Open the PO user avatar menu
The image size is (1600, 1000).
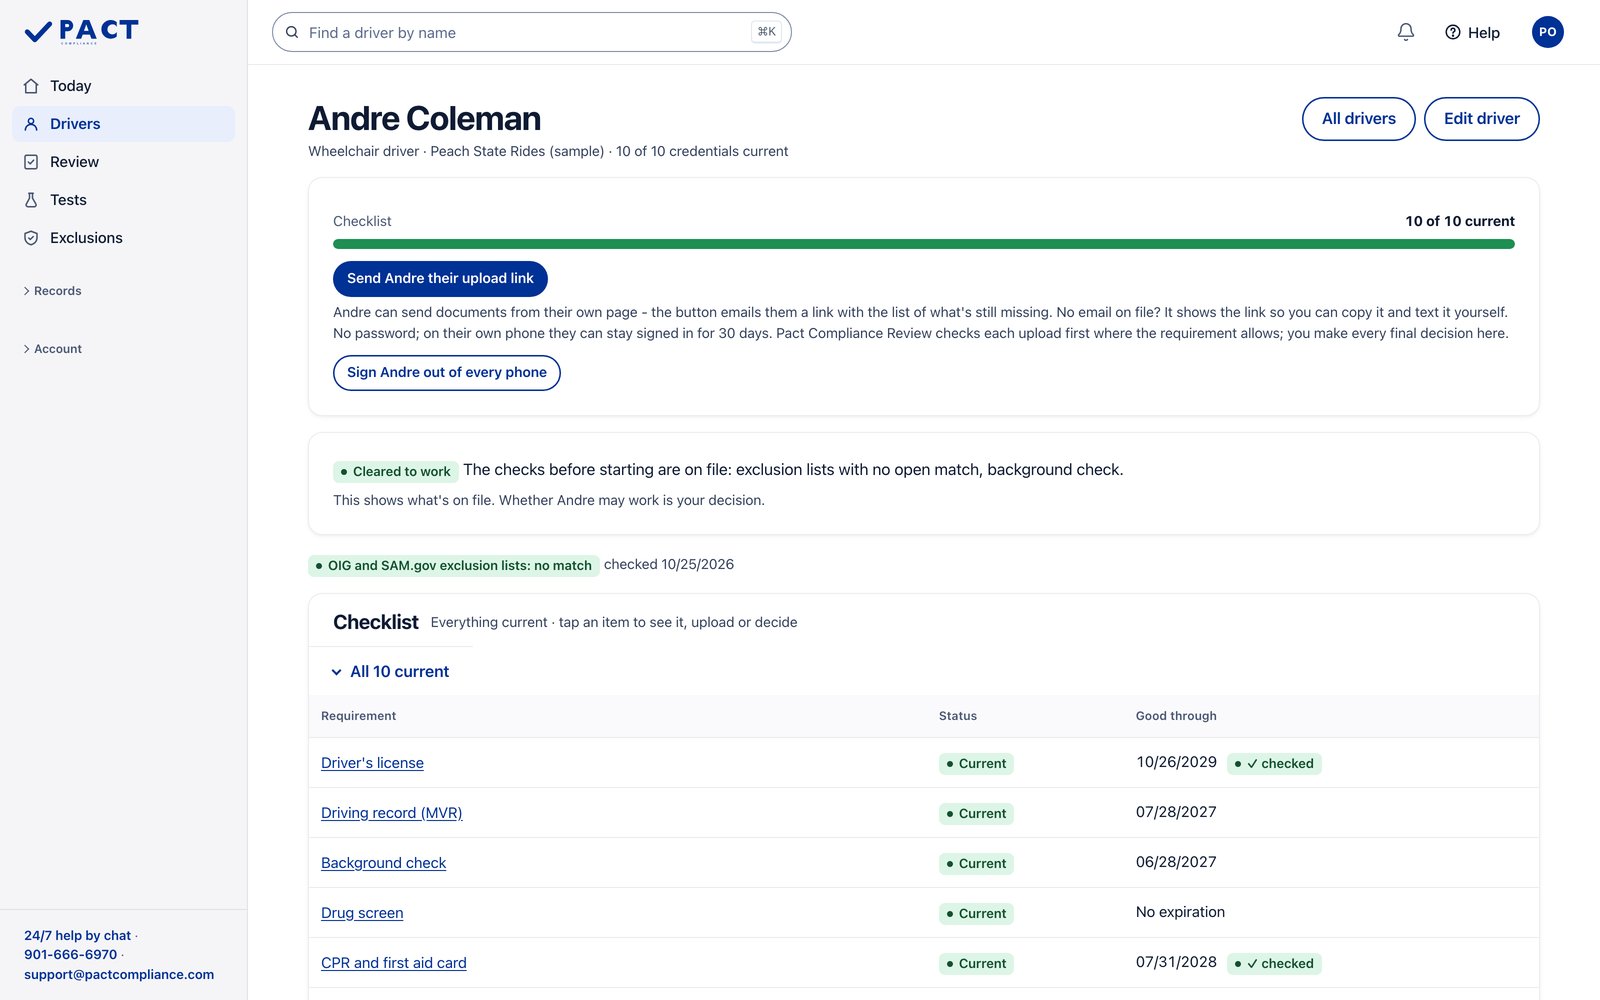tap(1547, 32)
